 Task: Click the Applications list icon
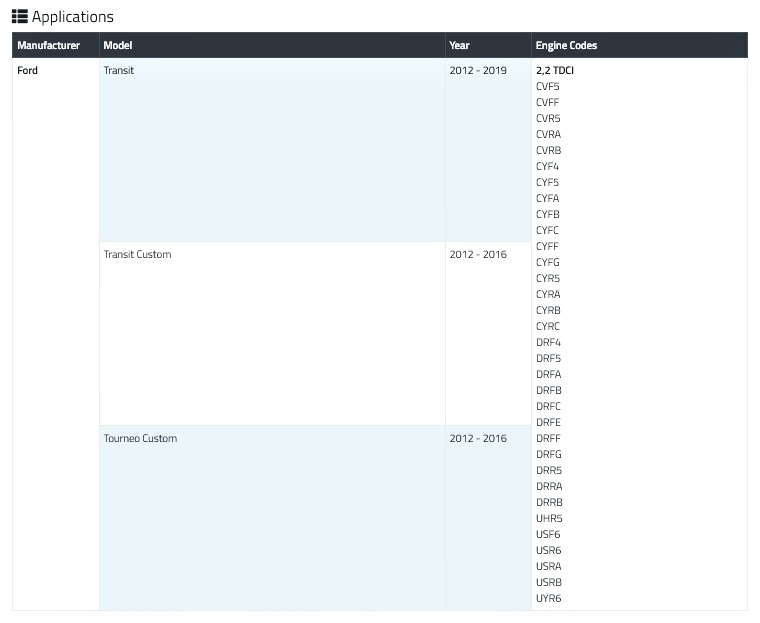tap(20, 16)
